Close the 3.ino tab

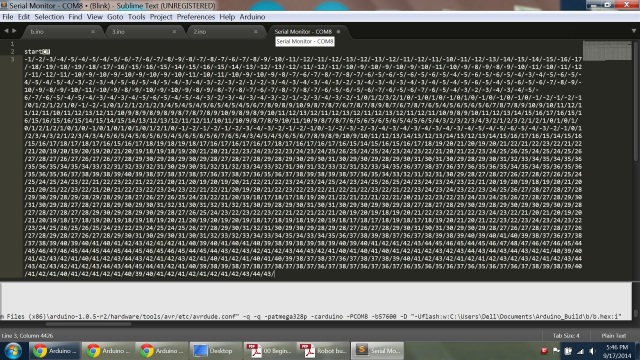(x=174, y=31)
